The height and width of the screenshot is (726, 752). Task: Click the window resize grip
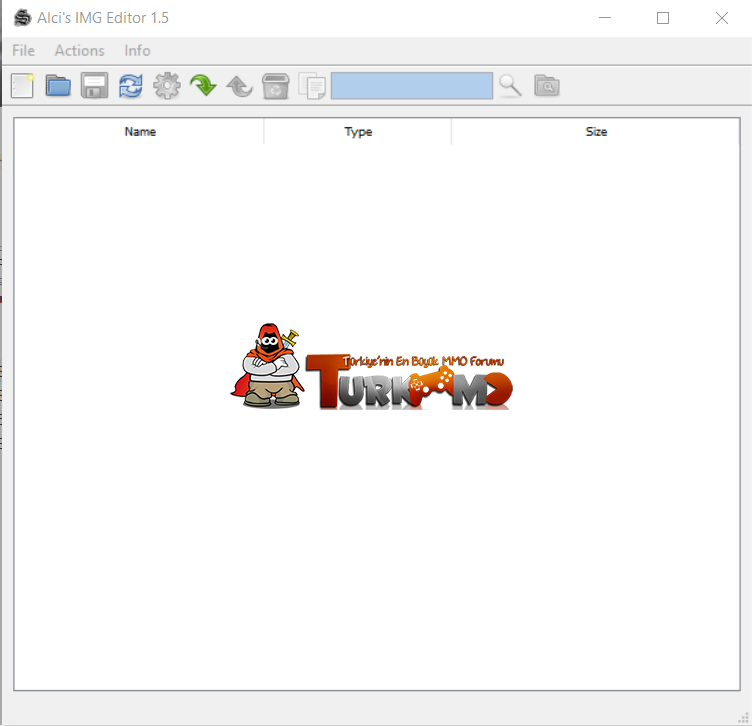click(x=743, y=718)
